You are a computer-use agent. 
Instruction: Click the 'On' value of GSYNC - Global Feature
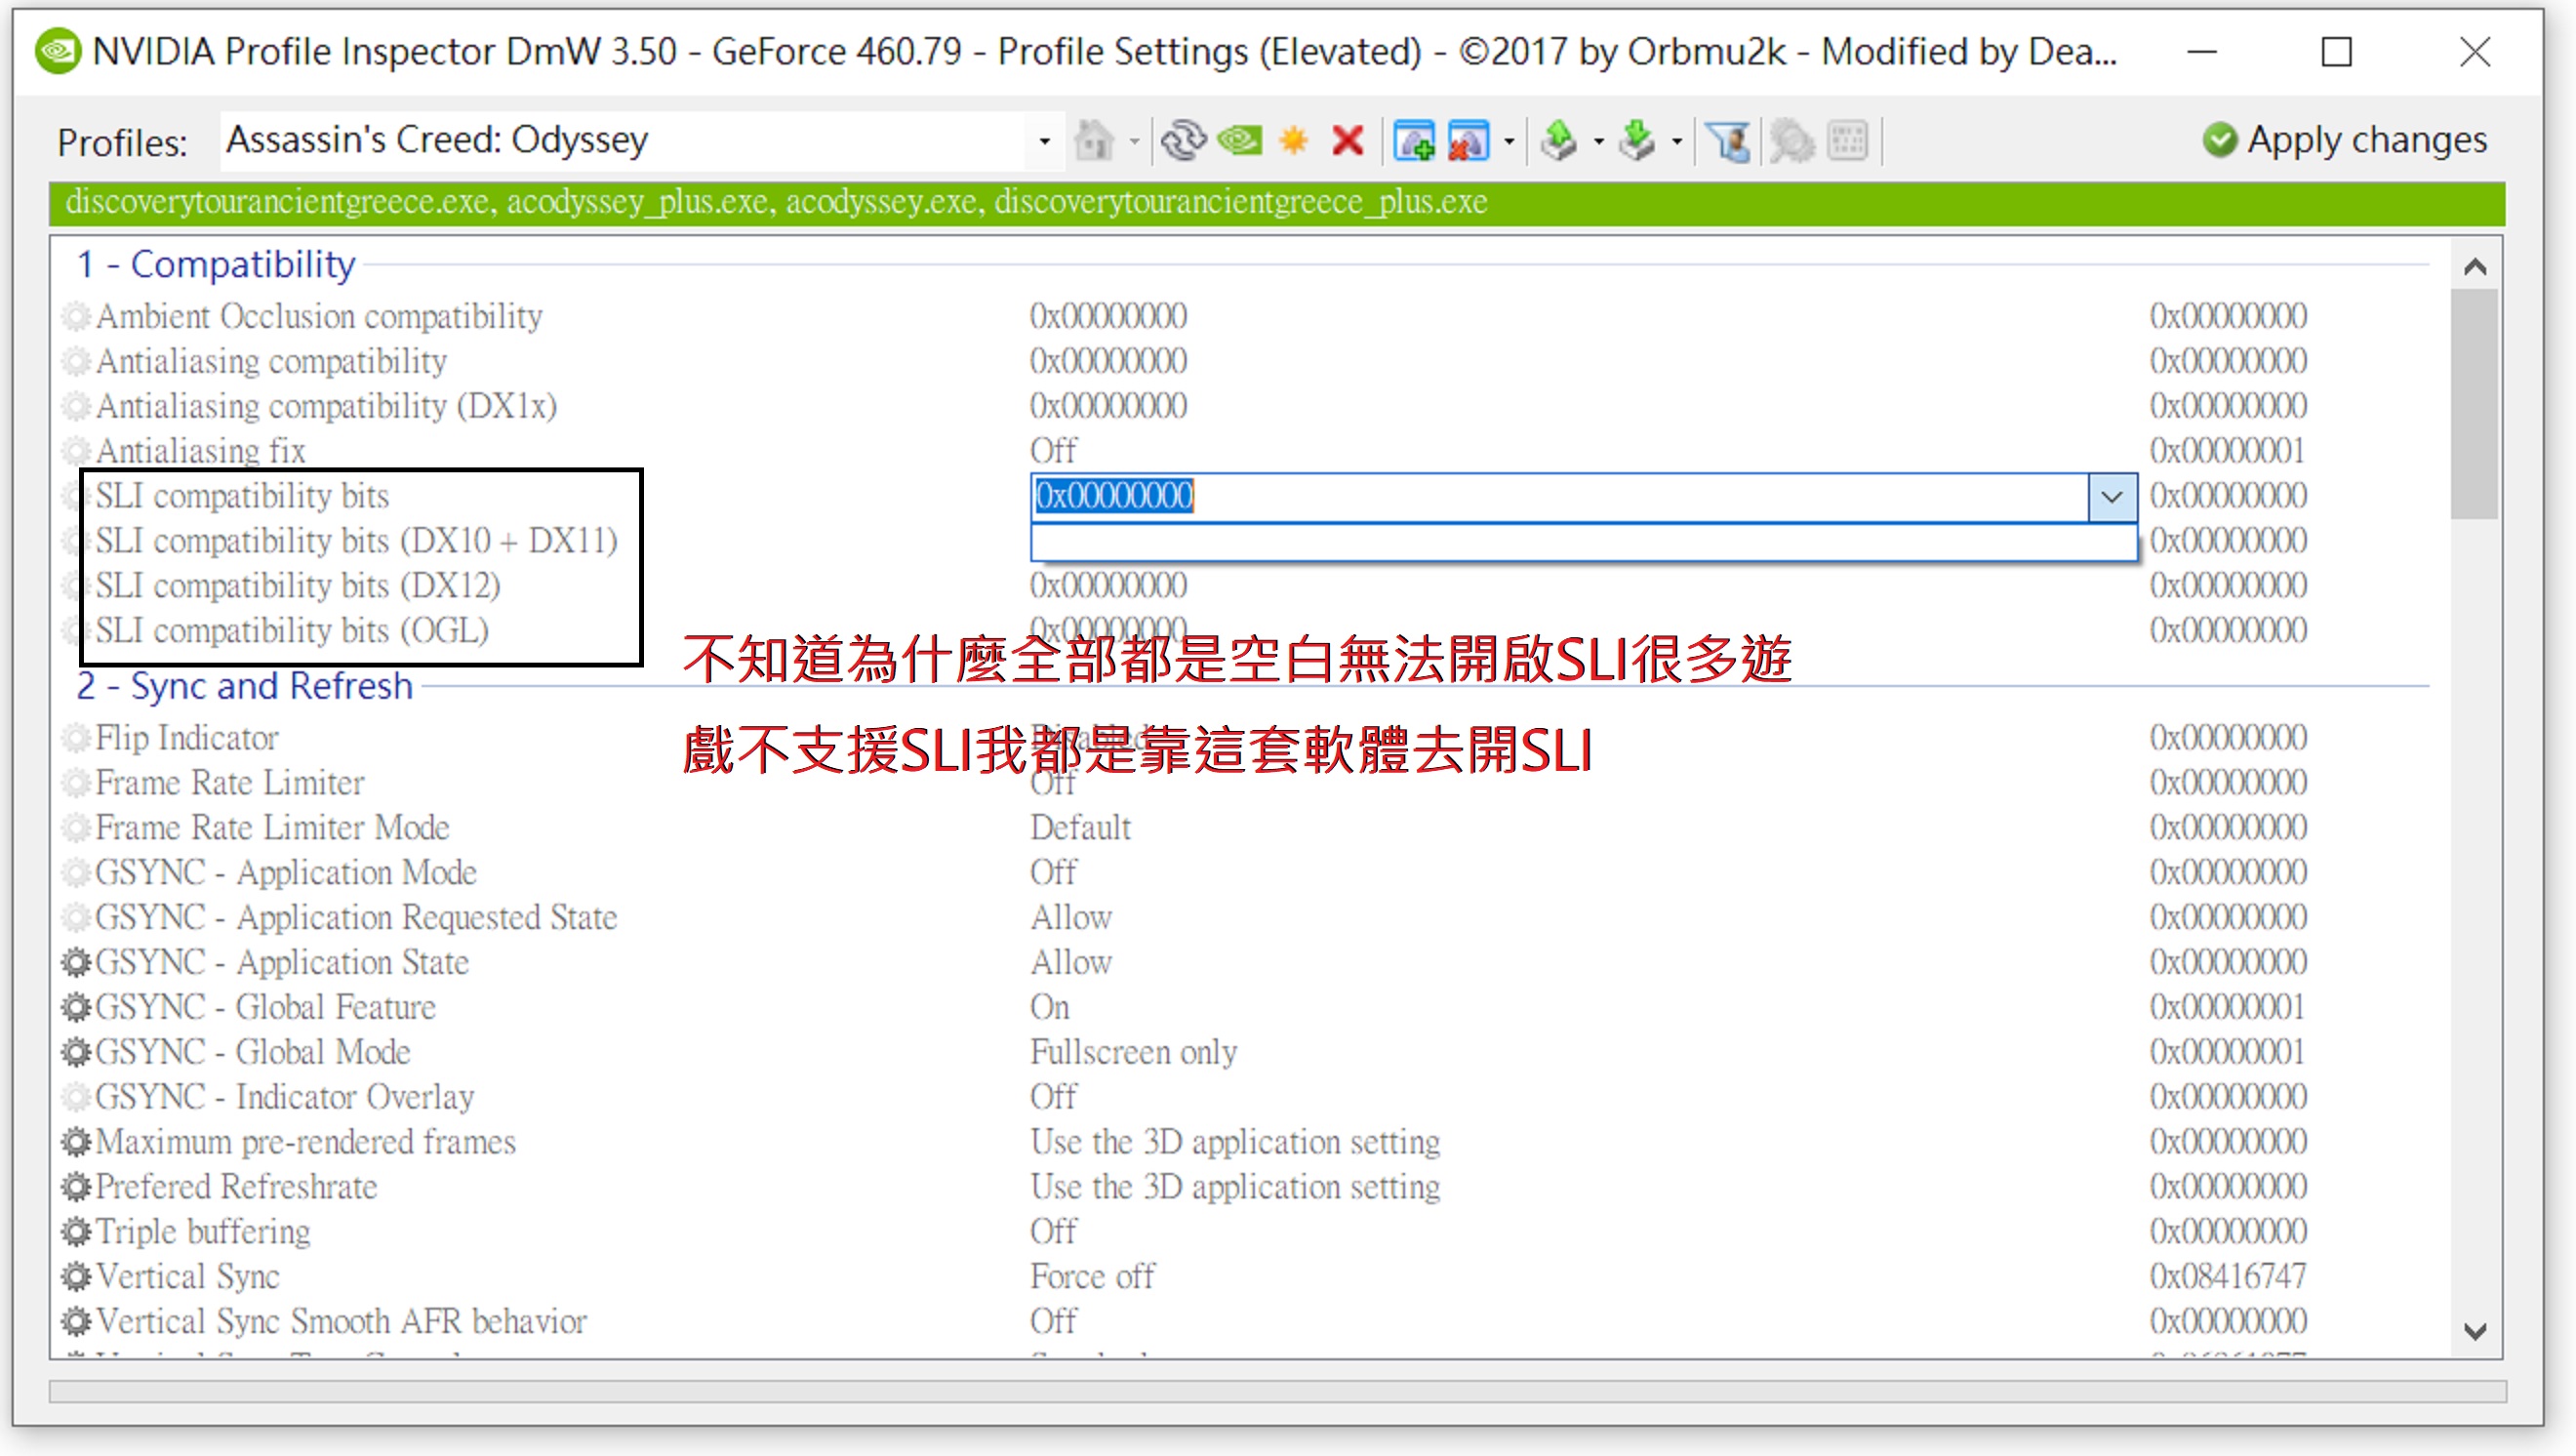pyautogui.click(x=1050, y=1007)
